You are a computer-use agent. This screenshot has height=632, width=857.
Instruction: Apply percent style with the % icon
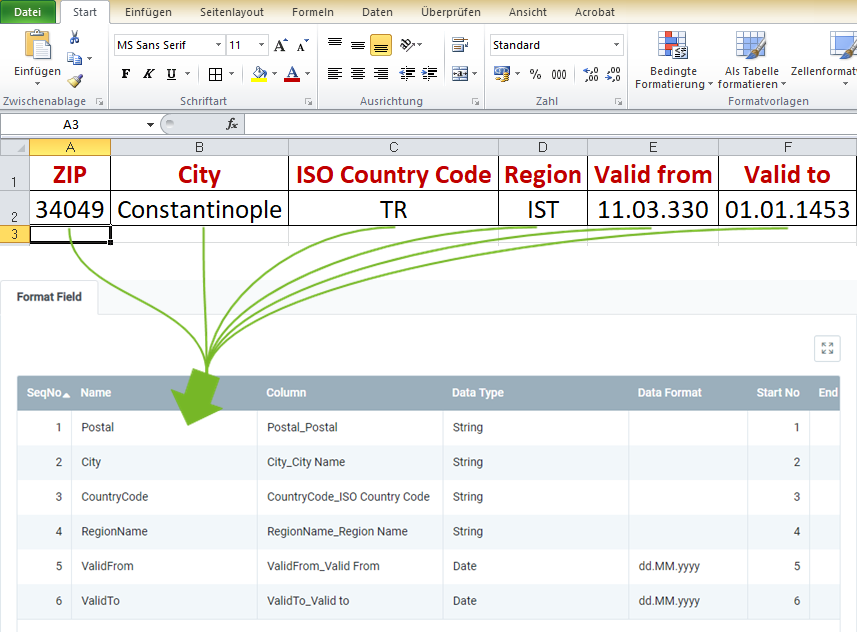coord(535,74)
